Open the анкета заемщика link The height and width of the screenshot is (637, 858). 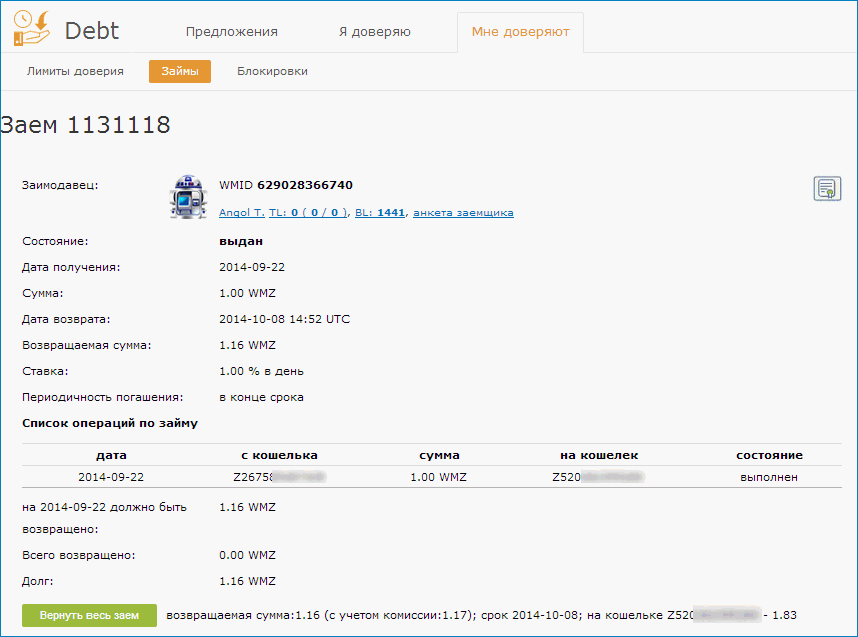click(463, 213)
